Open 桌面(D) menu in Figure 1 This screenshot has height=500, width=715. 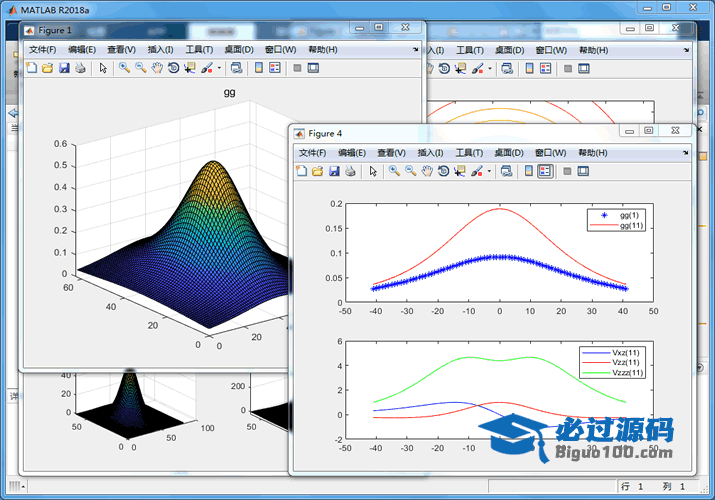click(x=239, y=50)
